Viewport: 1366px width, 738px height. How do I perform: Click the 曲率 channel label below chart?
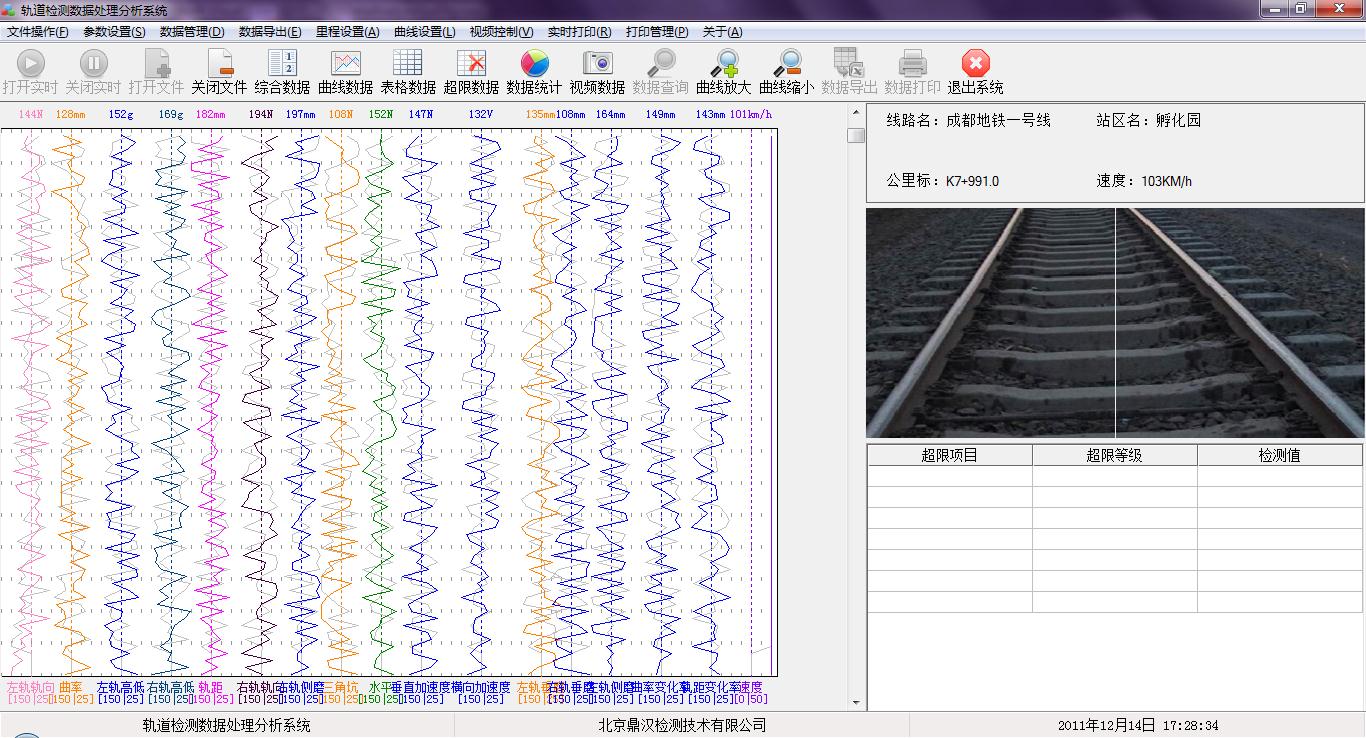(x=71, y=687)
